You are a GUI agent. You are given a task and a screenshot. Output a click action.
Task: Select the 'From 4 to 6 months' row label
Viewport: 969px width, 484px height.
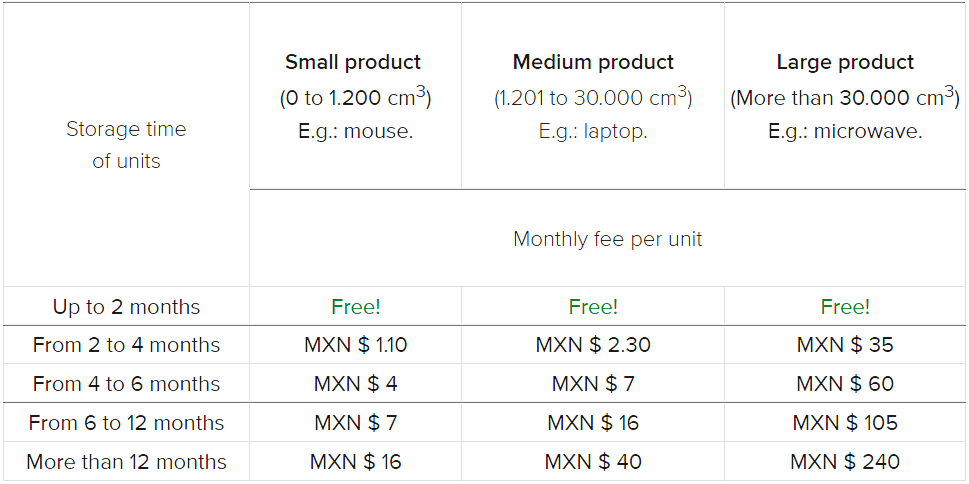(x=126, y=384)
